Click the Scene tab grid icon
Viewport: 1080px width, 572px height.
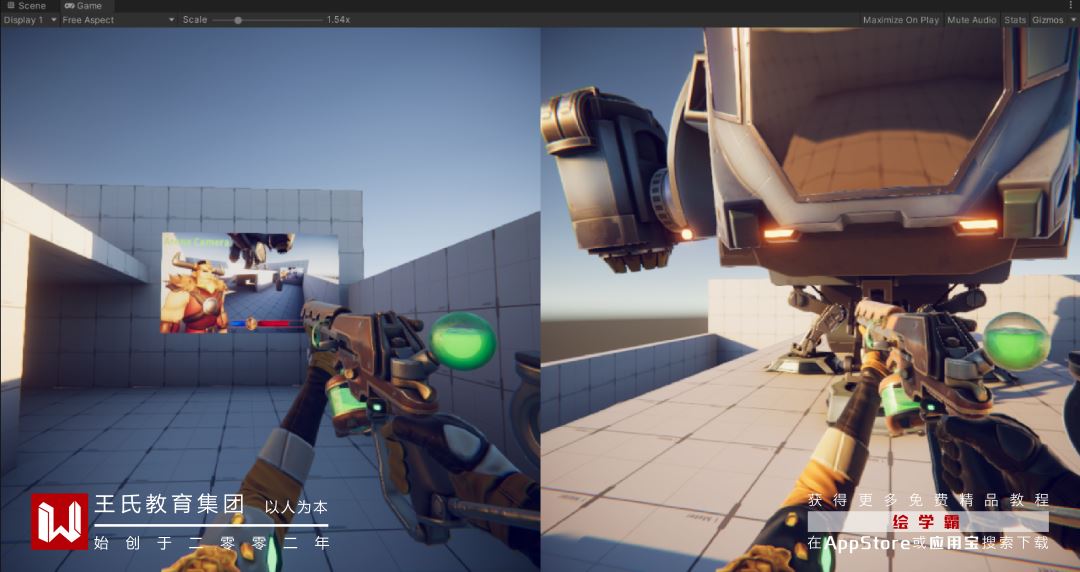10,6
